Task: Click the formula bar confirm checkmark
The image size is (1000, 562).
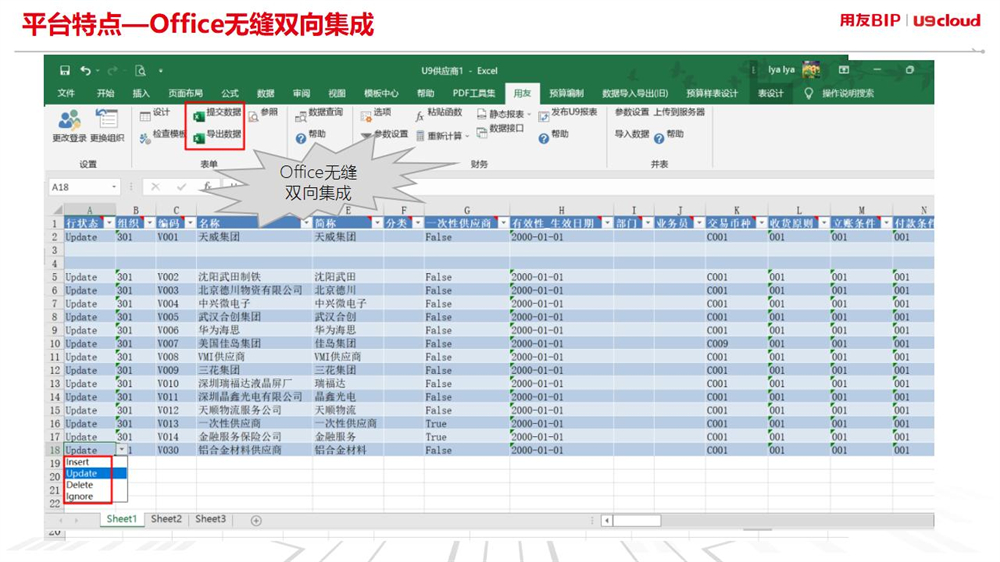Action: click(x=181, y=187)
